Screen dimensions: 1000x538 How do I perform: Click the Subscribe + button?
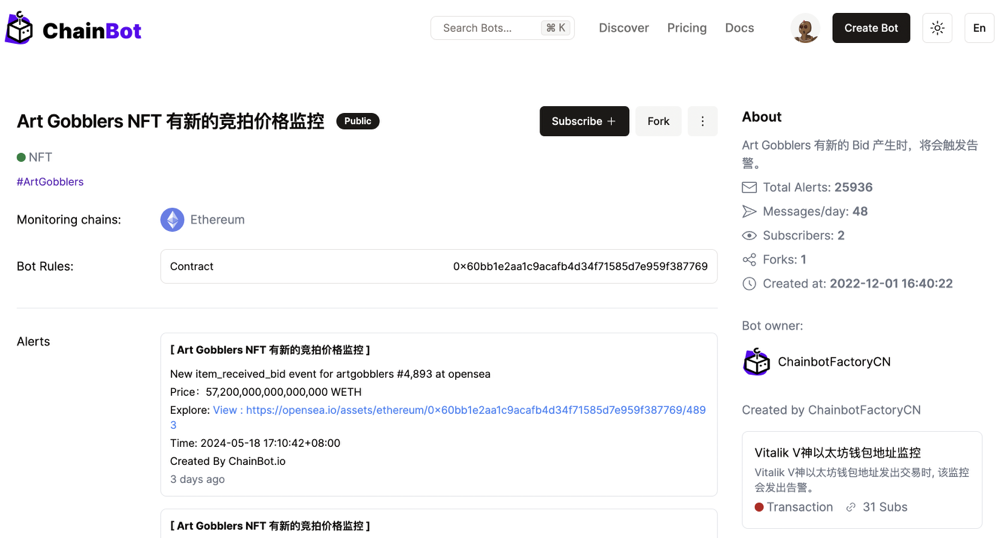pyautogui.click(x=584, y=121)
